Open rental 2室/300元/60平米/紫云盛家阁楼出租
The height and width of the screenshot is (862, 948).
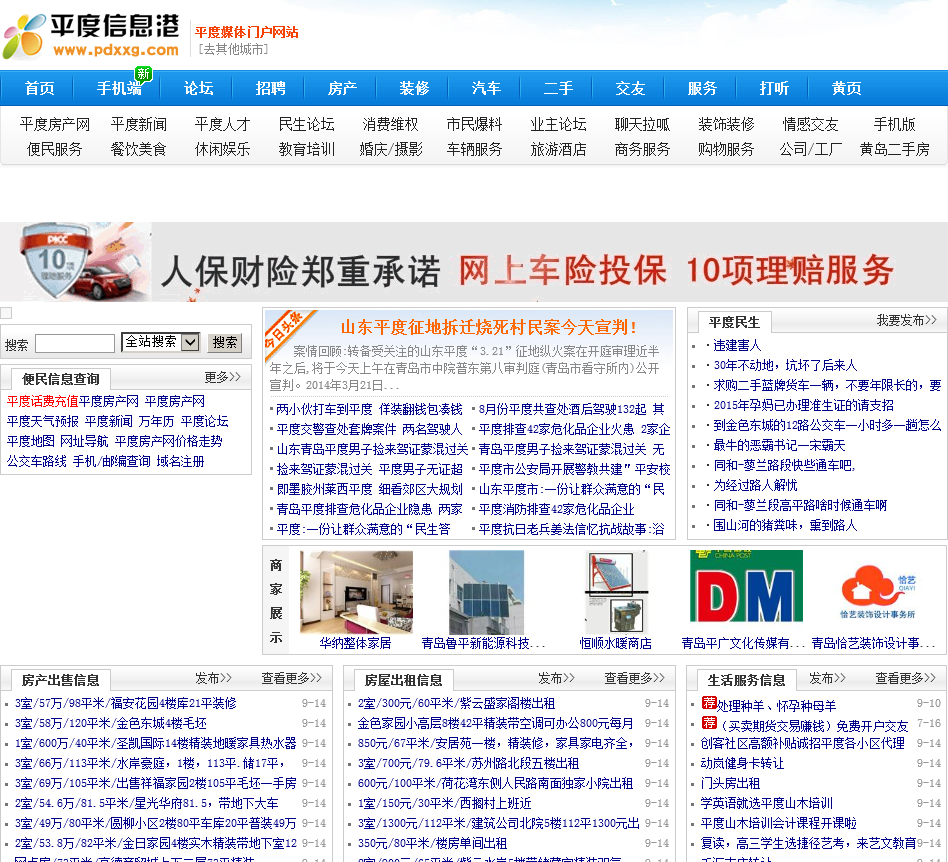click(x=456, y=703)
